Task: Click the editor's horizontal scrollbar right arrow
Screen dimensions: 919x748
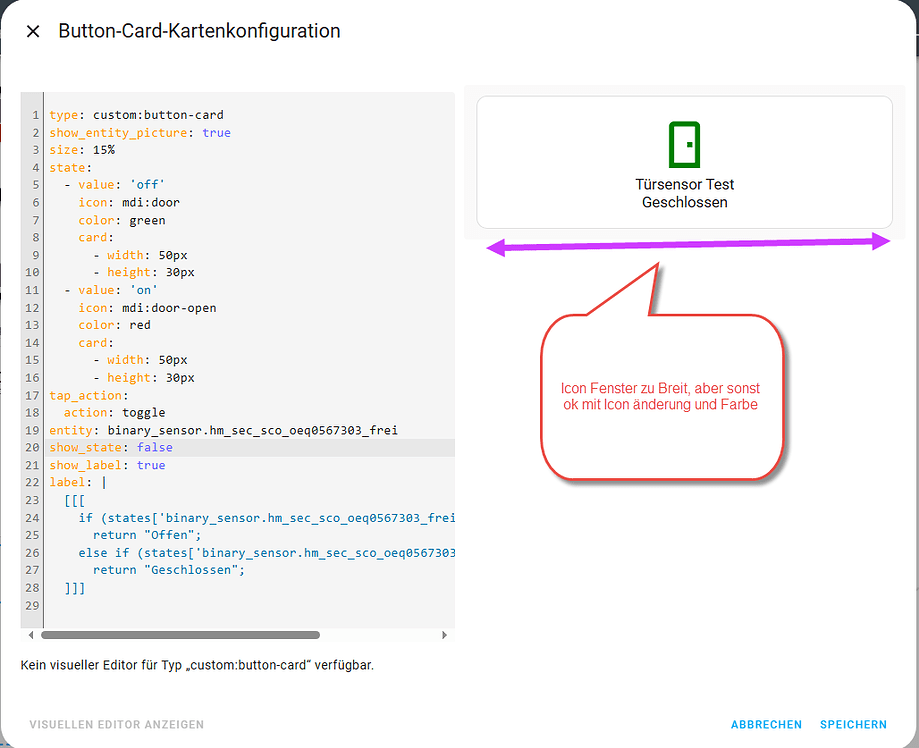Action: pos(446,634)
